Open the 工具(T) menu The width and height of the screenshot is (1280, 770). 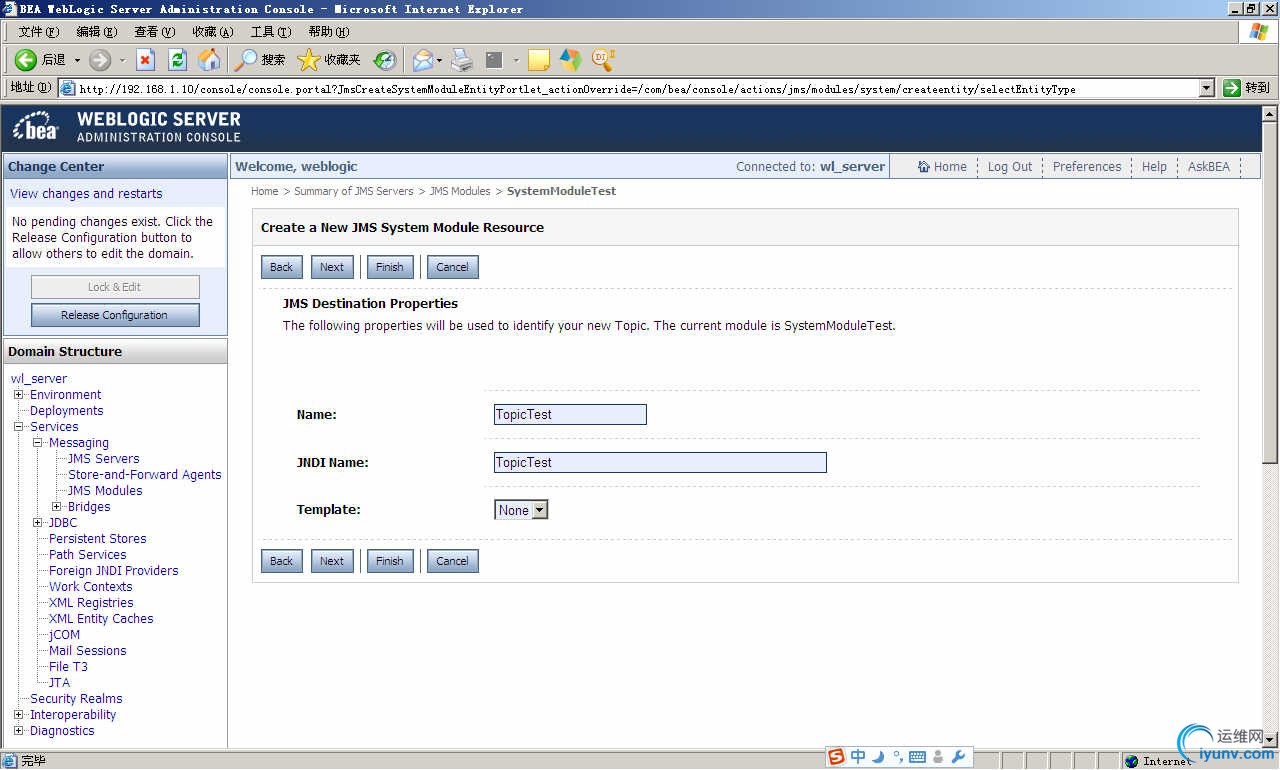click(x=270, y=32)
